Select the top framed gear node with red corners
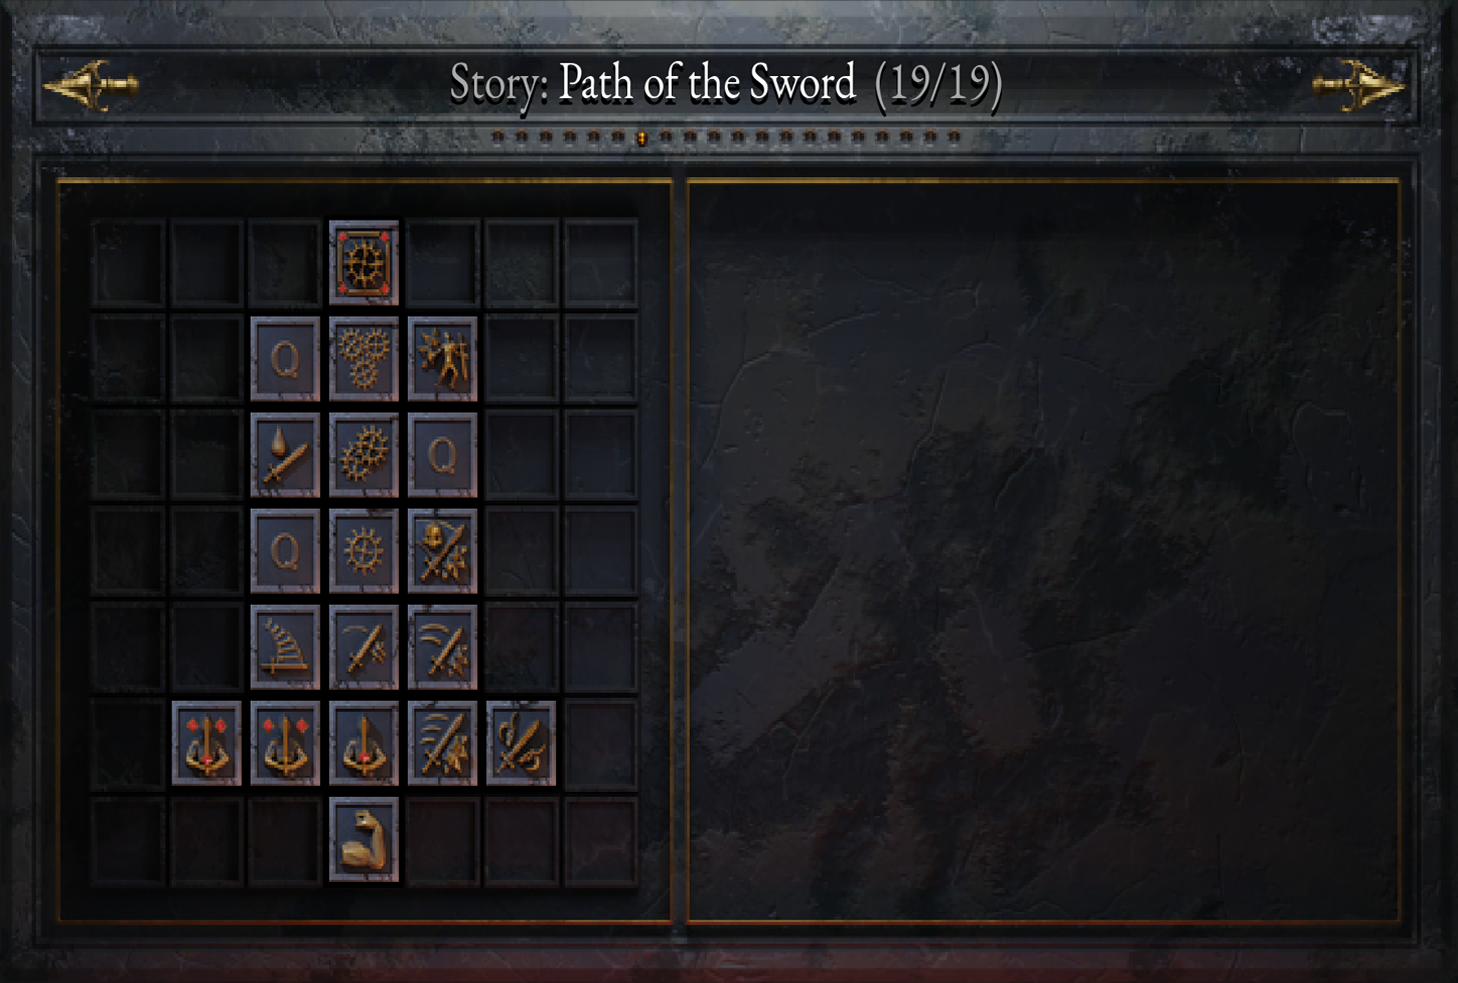Screen dimensions: 1458x983 click(x=364, y=263)
